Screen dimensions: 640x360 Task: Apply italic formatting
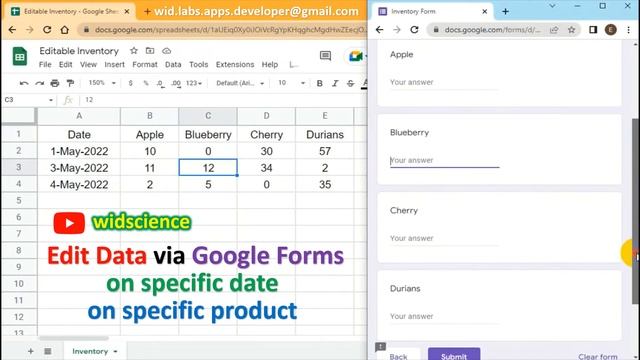(335, 83)
